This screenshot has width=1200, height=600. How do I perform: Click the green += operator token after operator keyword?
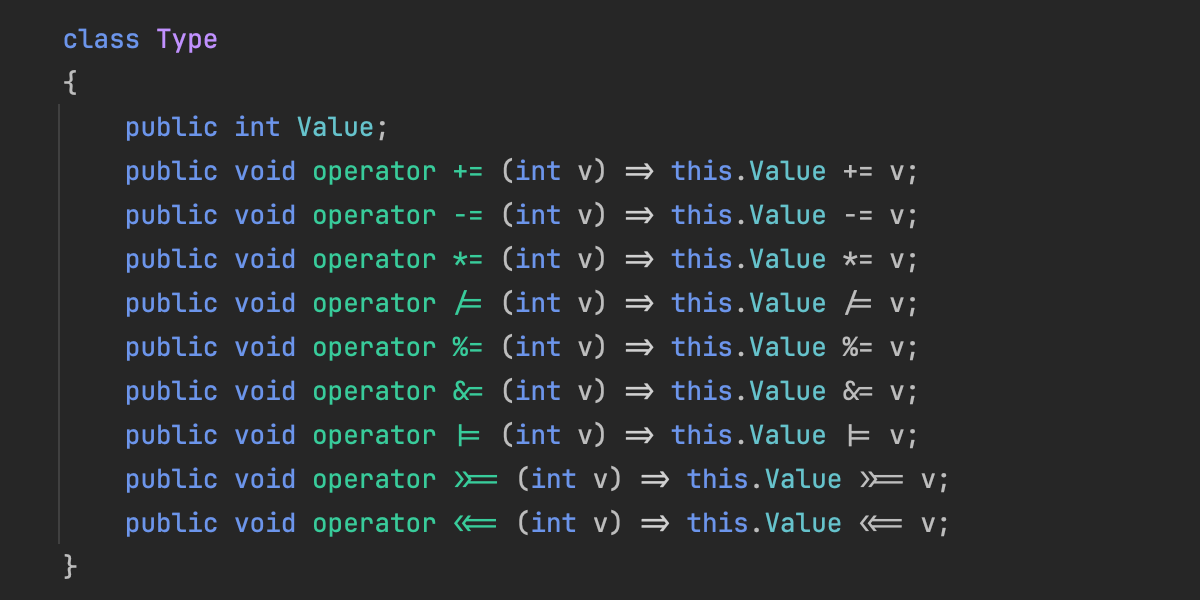coord(468,172)
